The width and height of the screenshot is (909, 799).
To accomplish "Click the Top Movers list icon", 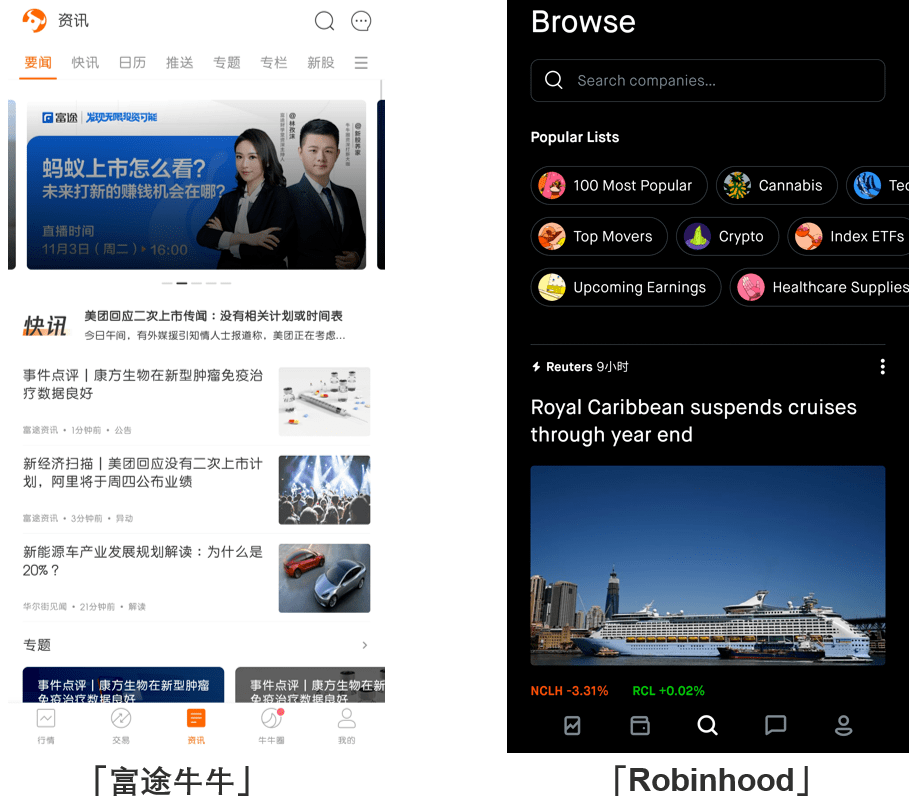I will click(x=551, y=237).
